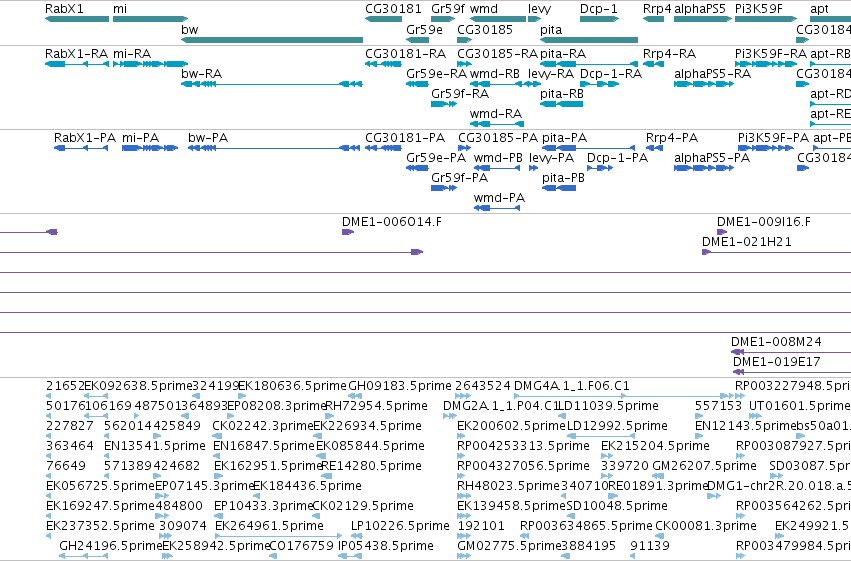Select the mi-RA transcript label

[132, 54]
